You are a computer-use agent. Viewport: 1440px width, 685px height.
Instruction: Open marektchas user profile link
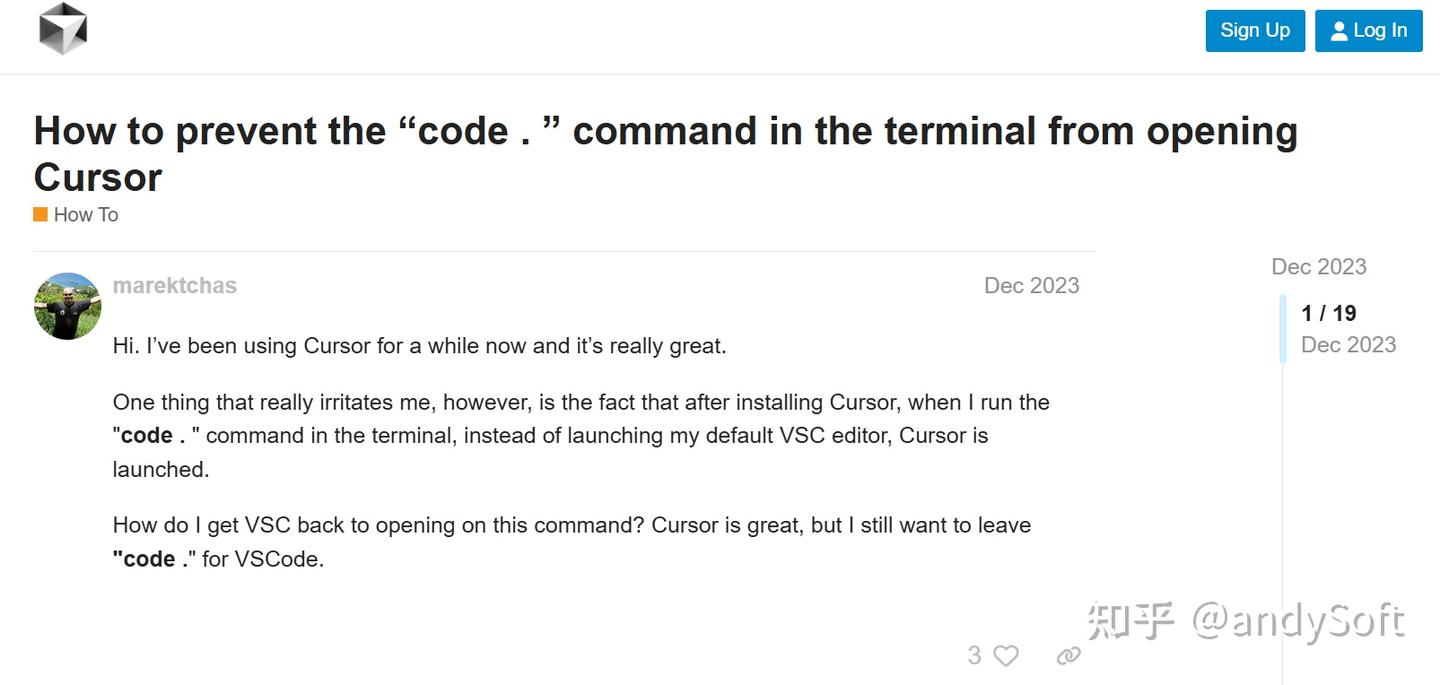point(175,285)
